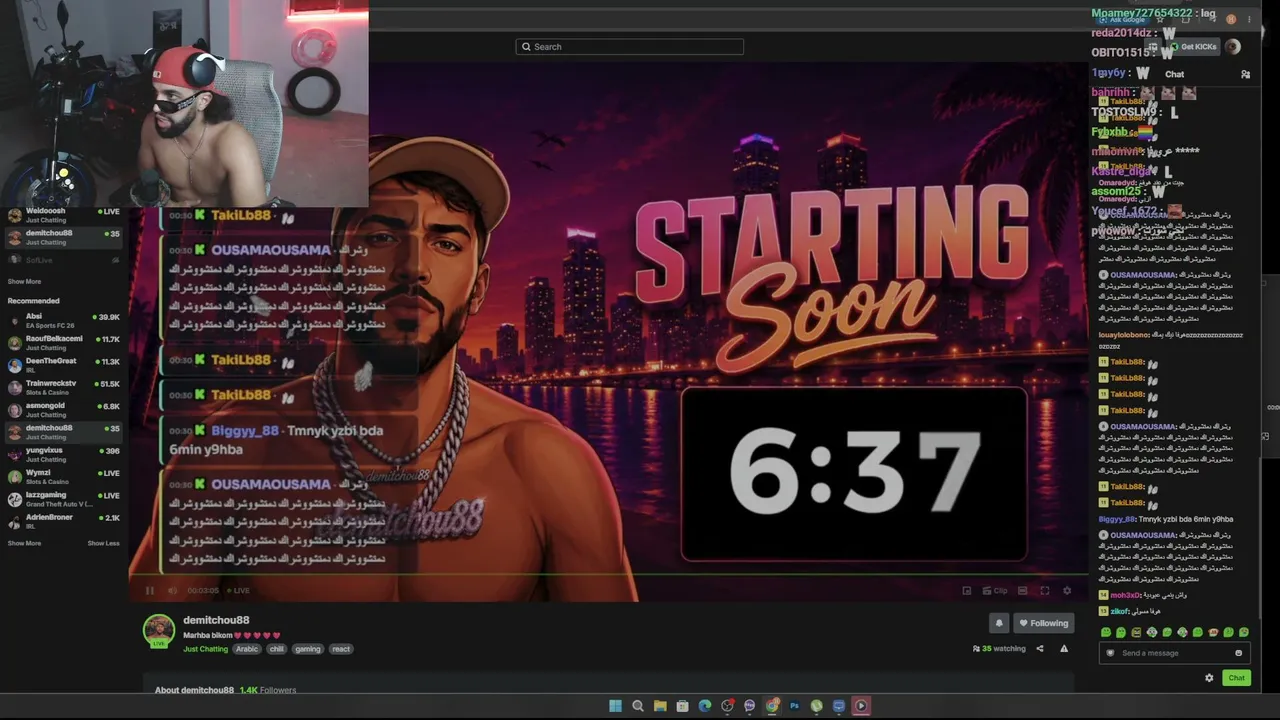Viewport: 1280px width, 720px height.
Task: Open AdrienBroner channel in sidebar
Action: 64,521
